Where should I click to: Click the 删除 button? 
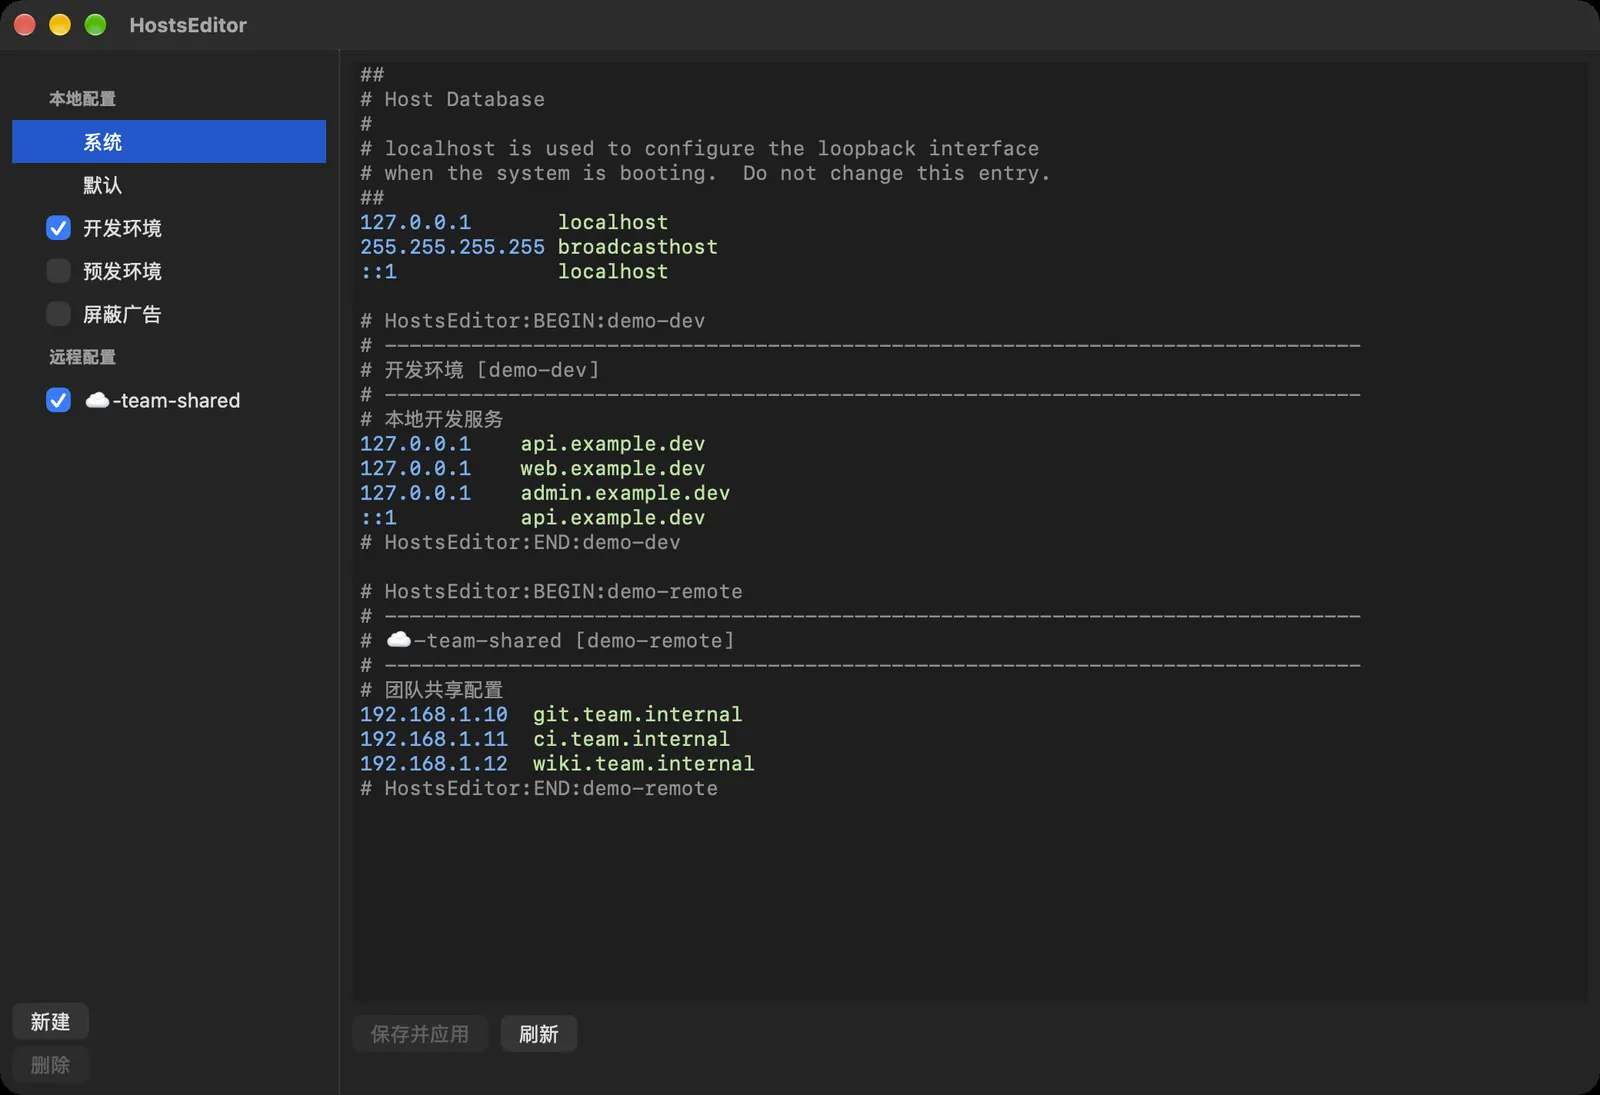[50, 1065]
